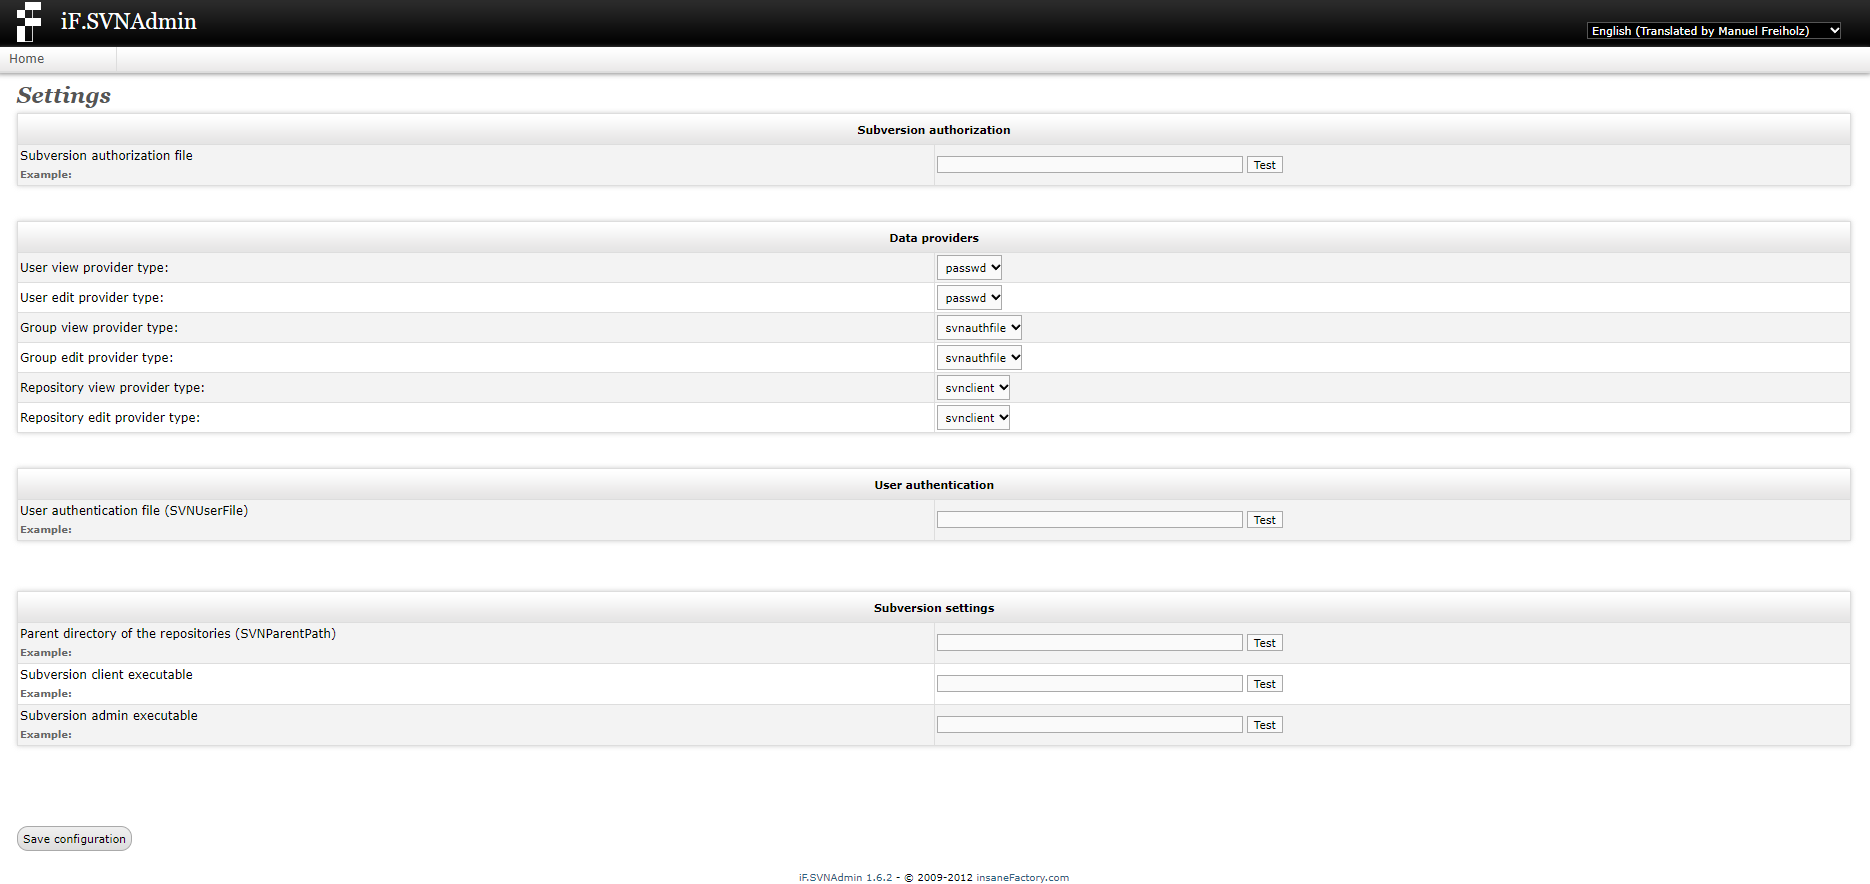Click the Subversion authorization file input field
Image resolution: width=1870 pixels, height=884 pixels.
point(1089,165)
